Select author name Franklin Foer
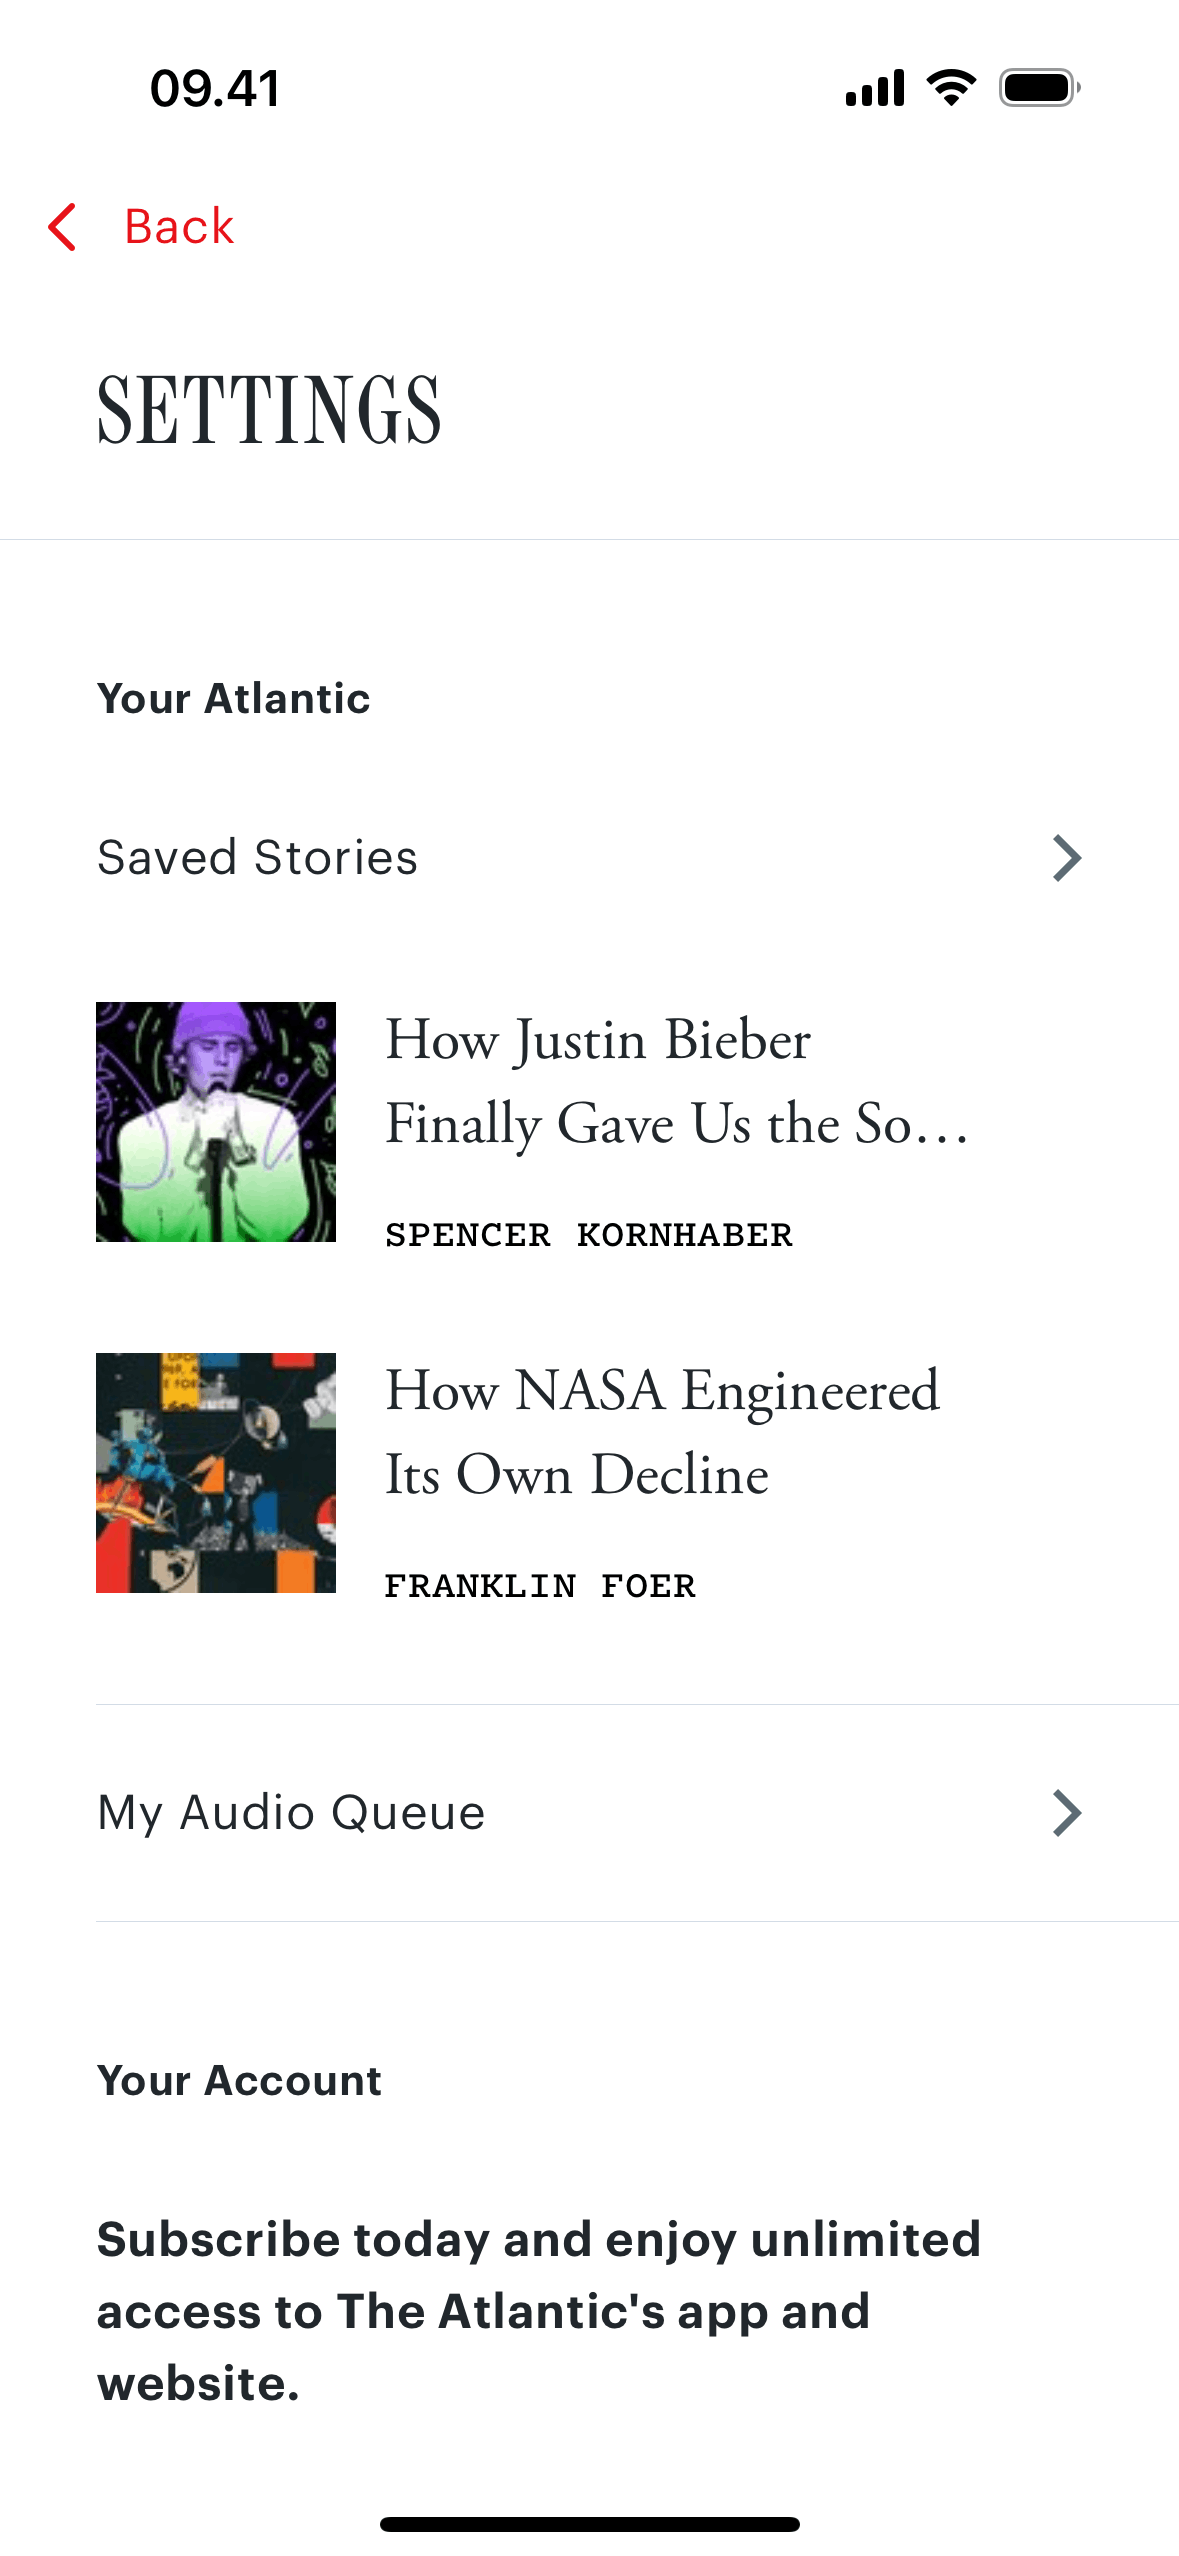This screenshot has height=2556, width=1179. 540,1586
